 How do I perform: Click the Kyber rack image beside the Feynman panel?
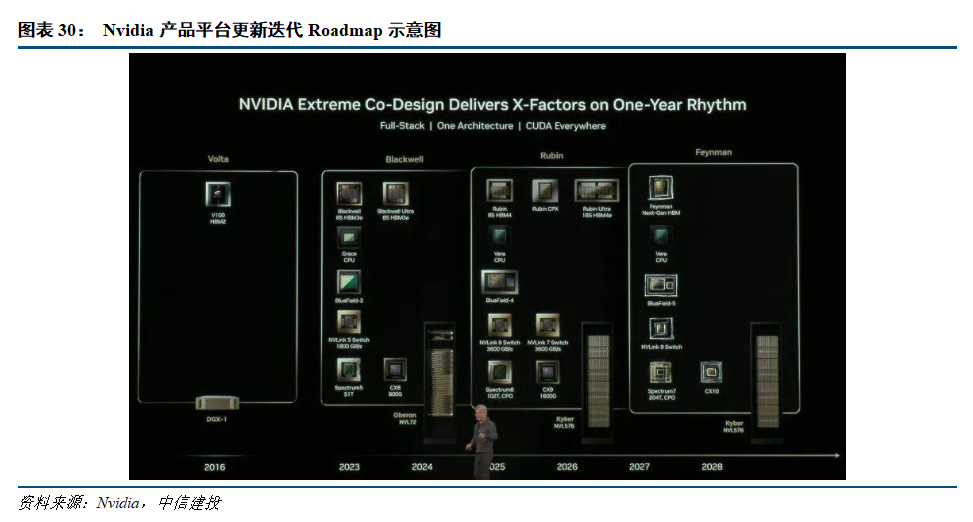(767, 382)
